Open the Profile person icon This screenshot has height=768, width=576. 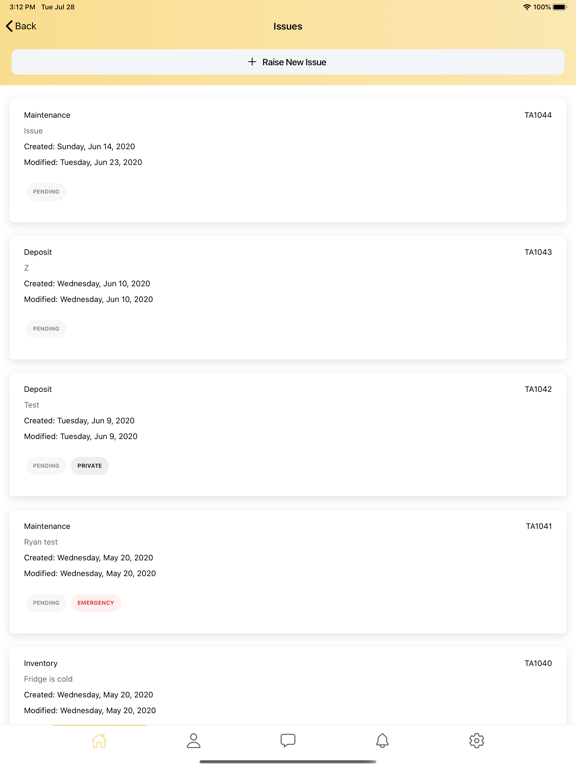pos(193,740)
